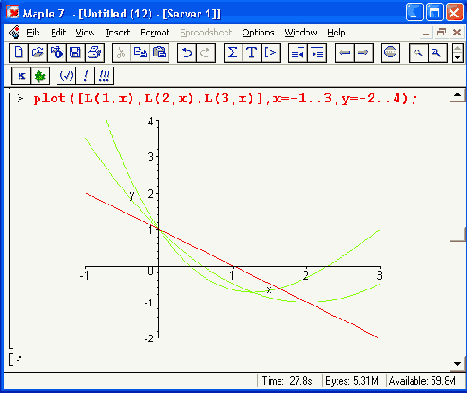
Task: Open the Options menu
Action: (258, 32)
